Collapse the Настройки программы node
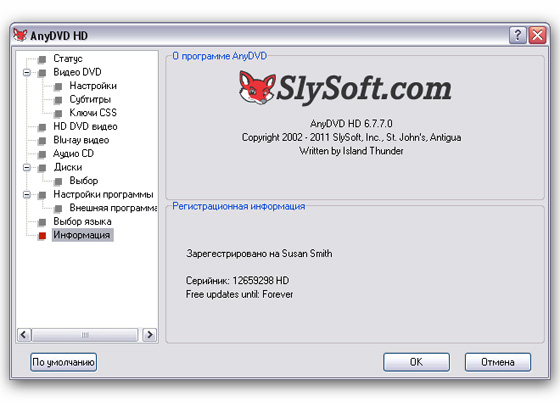Image resolution: width=560 pixels, height=402 pixels. coord(27,195)
